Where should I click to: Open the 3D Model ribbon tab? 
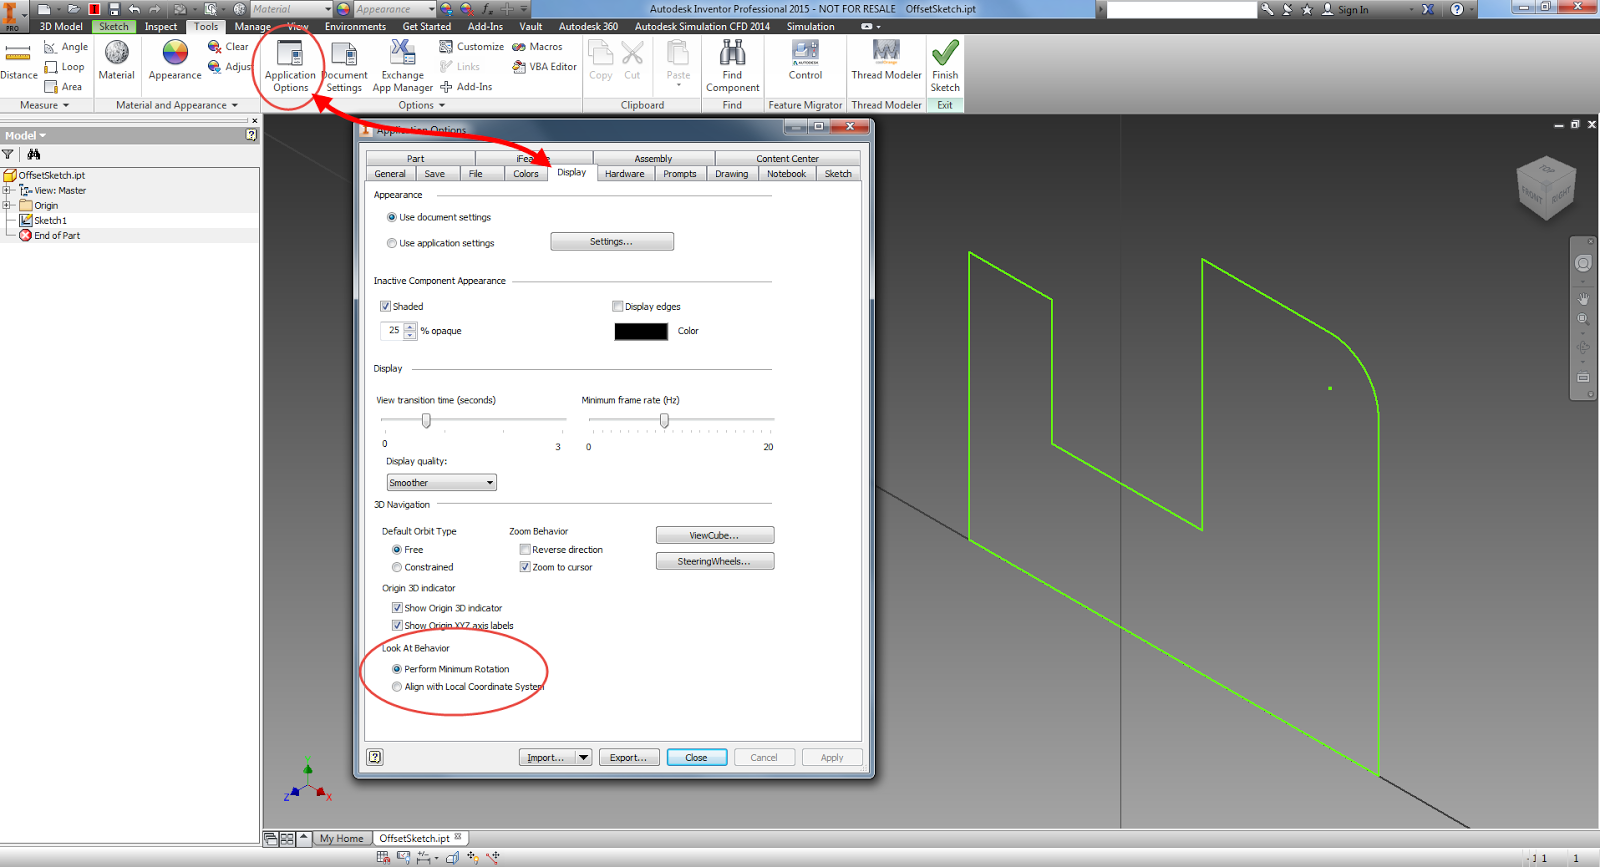[61, 27]
